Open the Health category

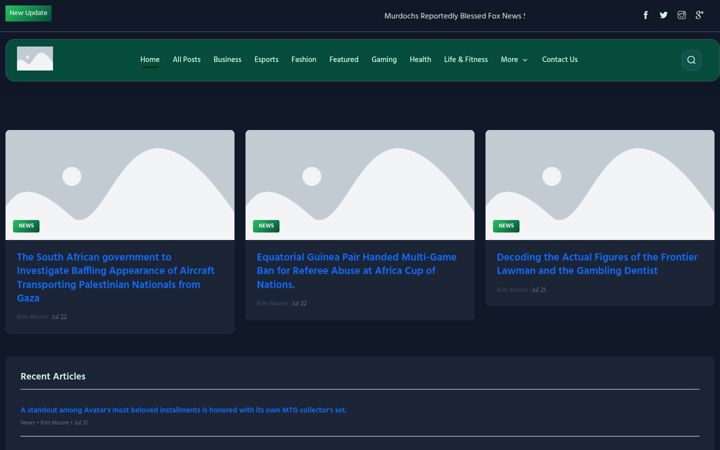(420, 59)
